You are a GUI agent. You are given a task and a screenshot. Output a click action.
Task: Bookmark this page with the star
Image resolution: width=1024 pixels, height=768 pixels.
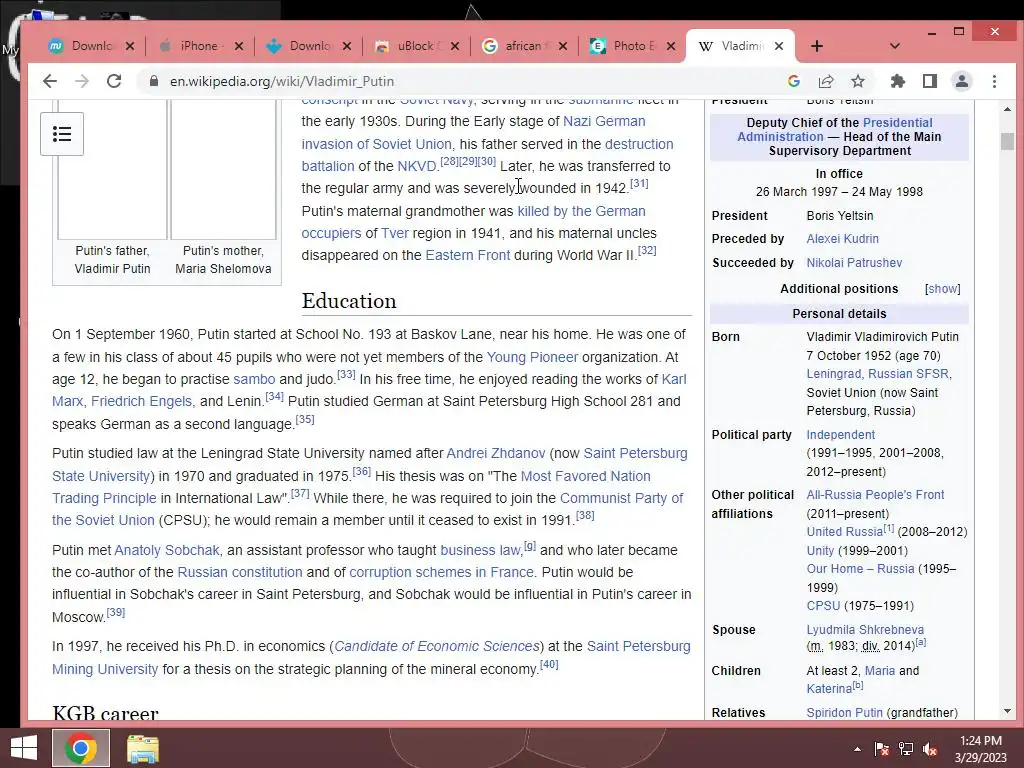coord(858,81)
